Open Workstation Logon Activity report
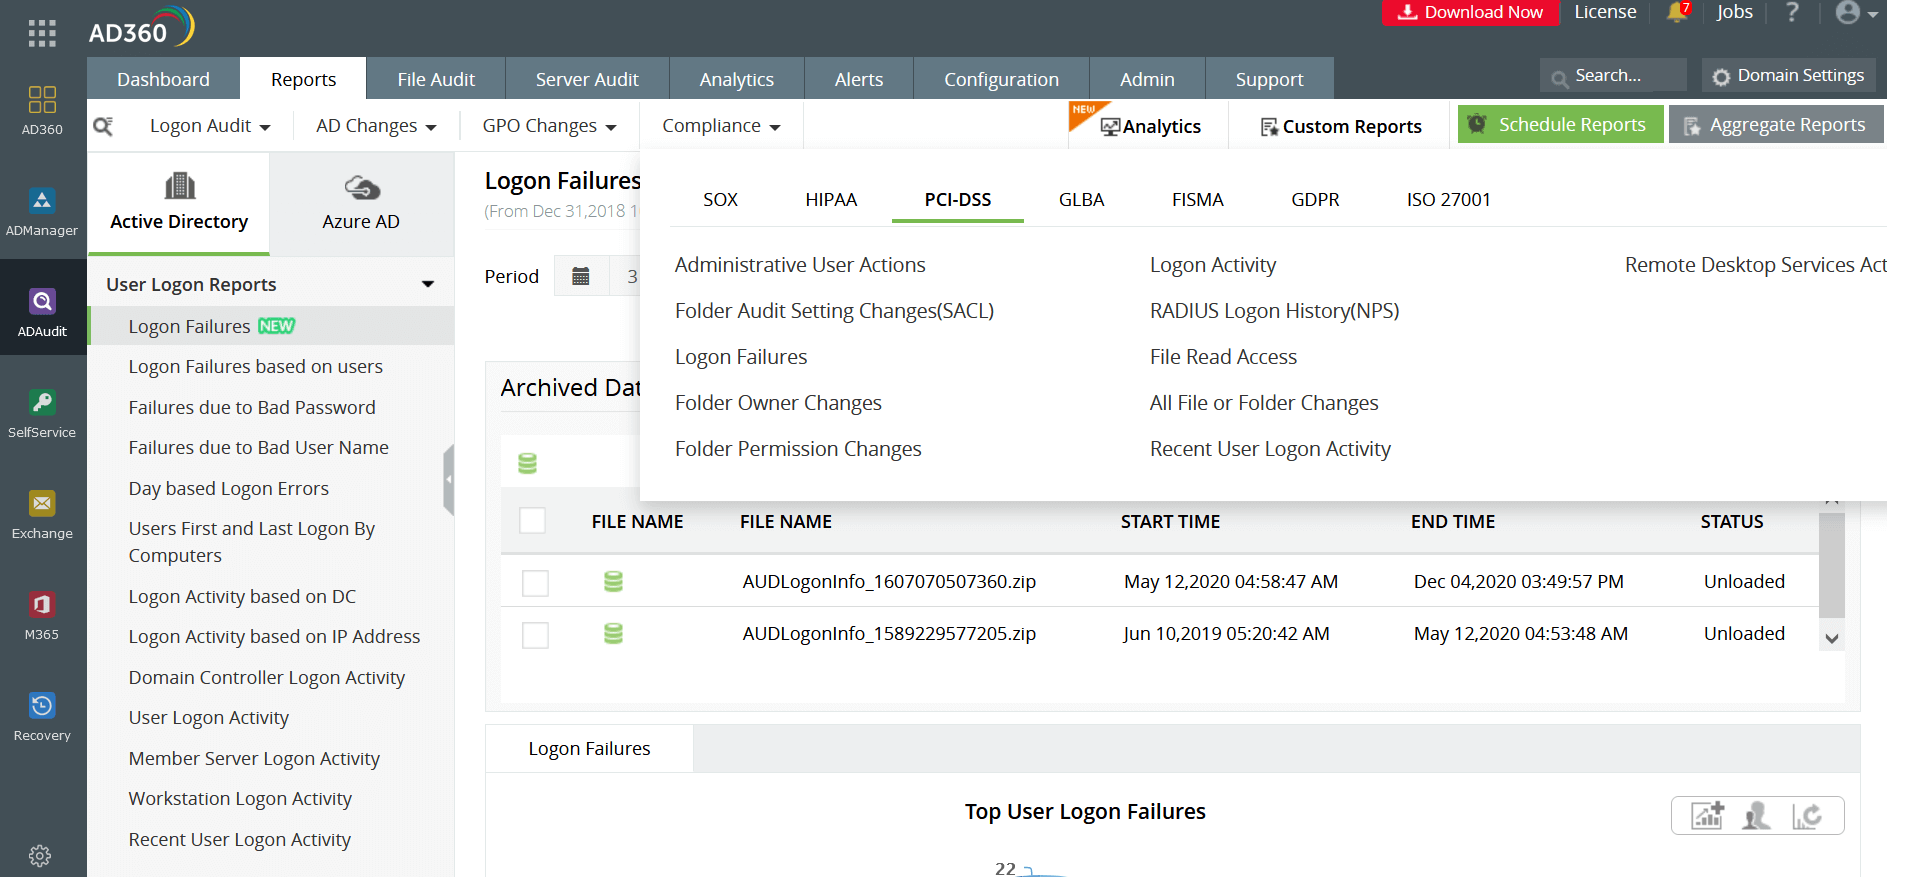This screenshot has width=1920, height=880. click(x=240, y=799)
